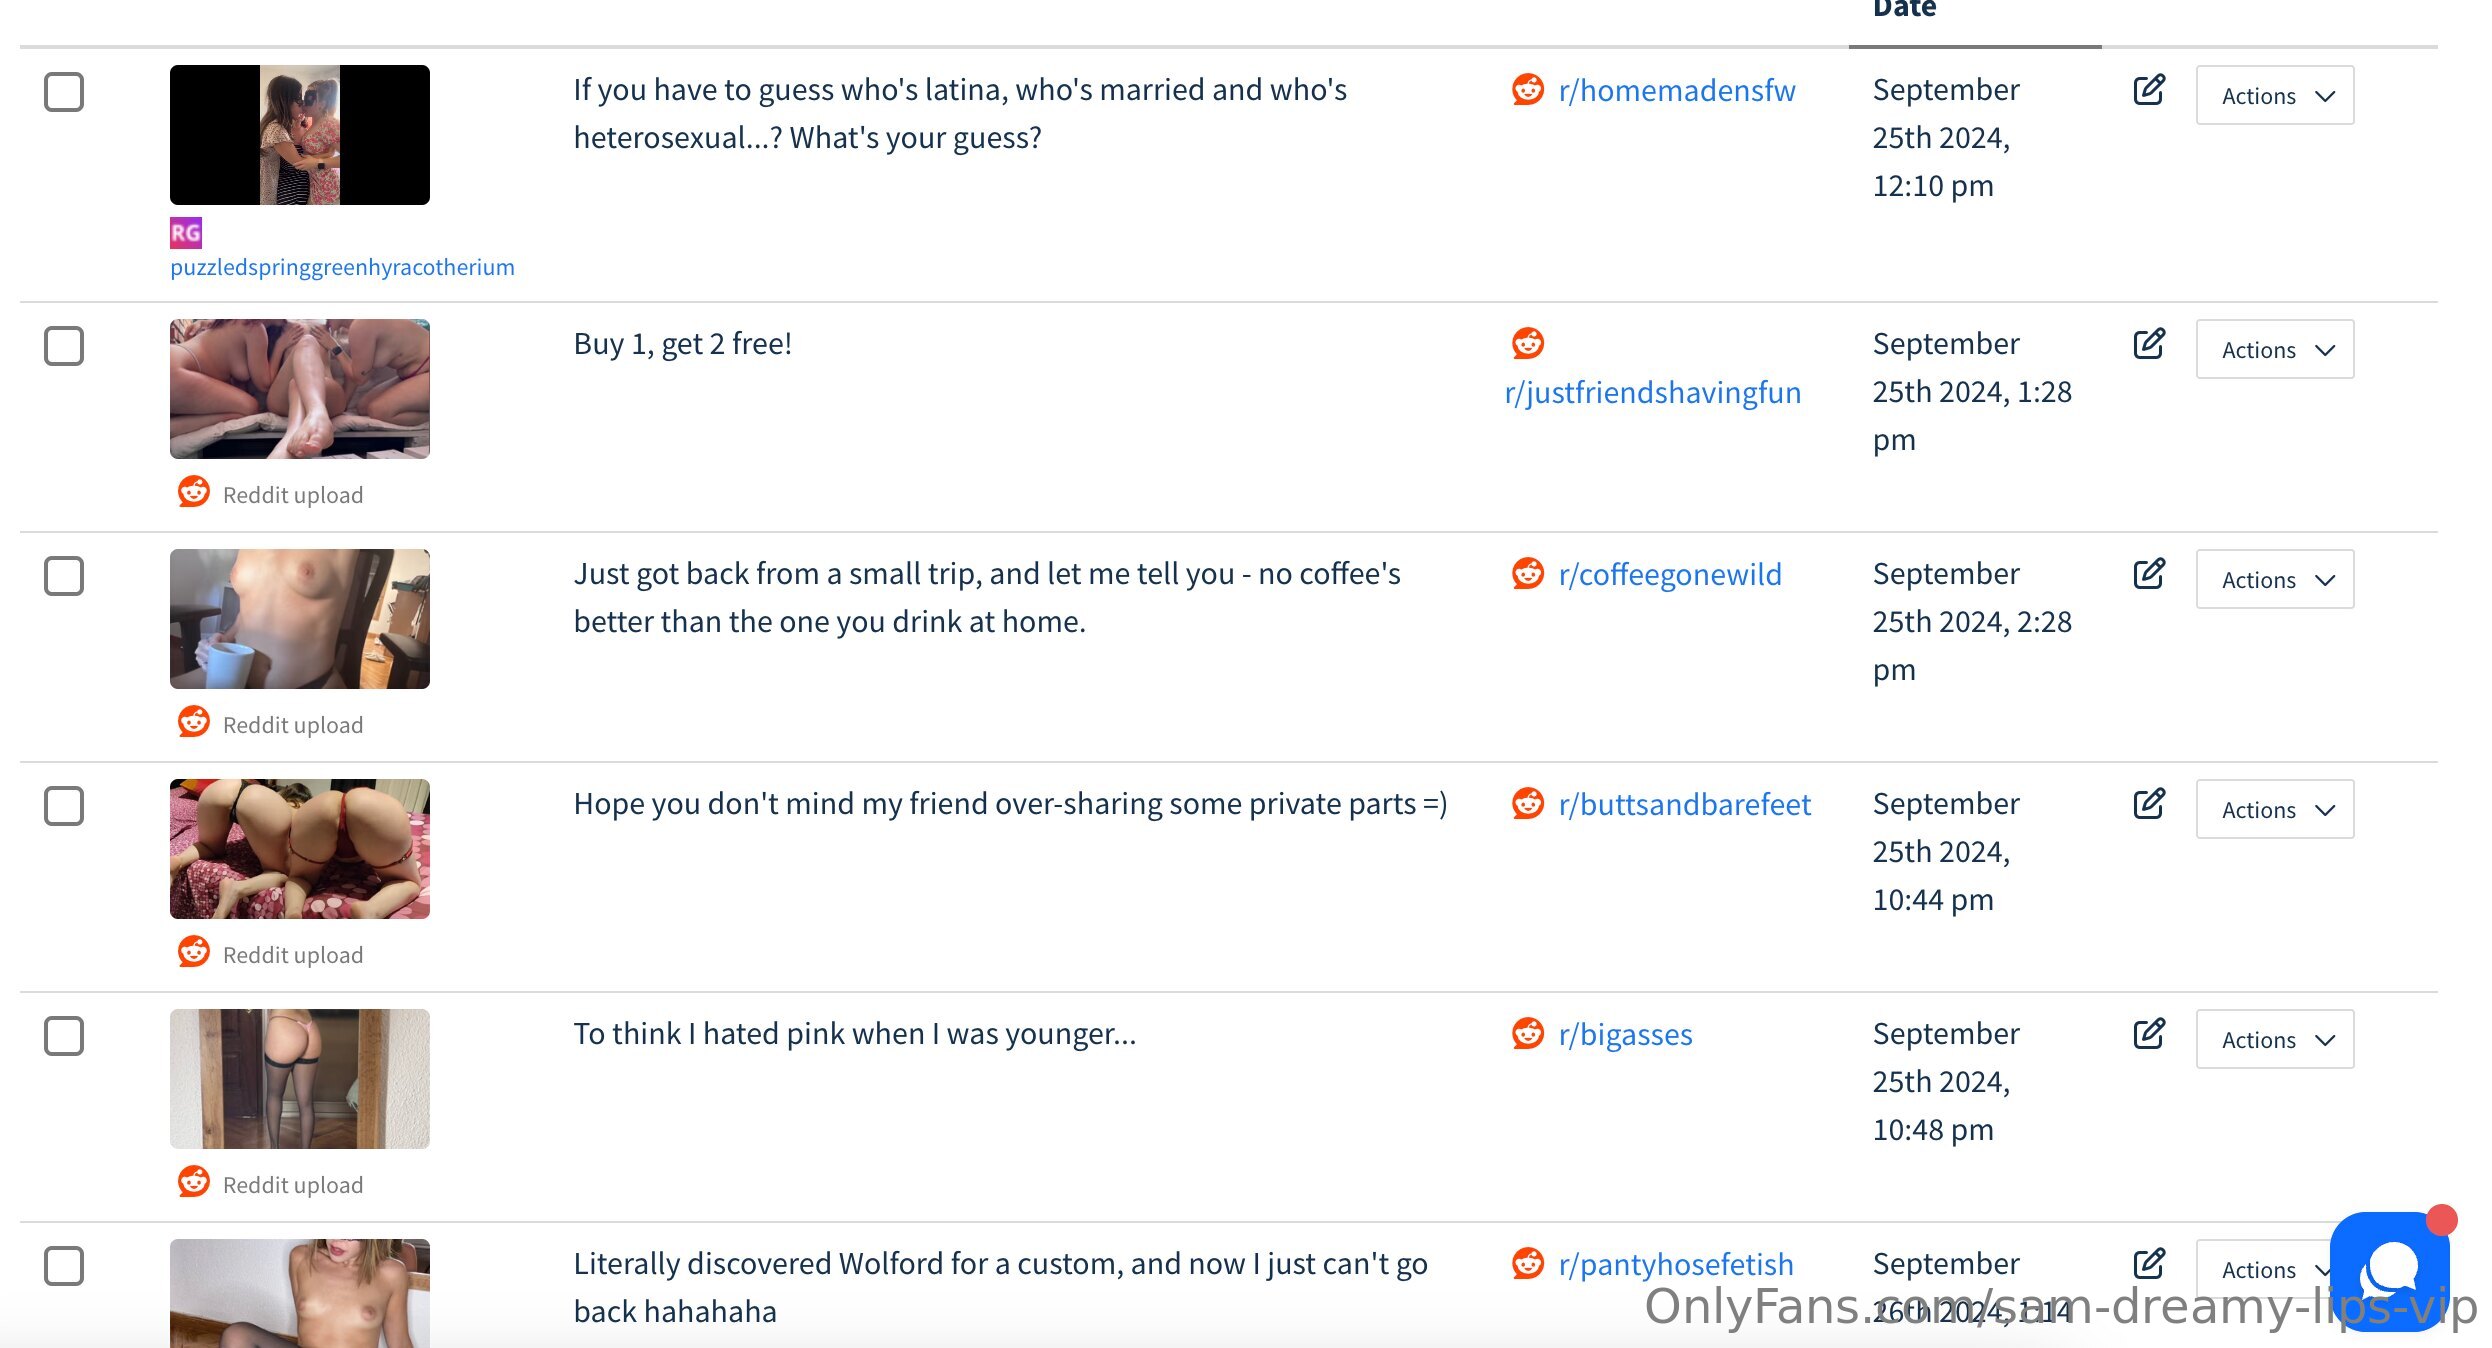This screenshot has height=1348, width=2492.
Task: Follow the puzzledspringgreenhyracotherium link
Action: (342, 267)
